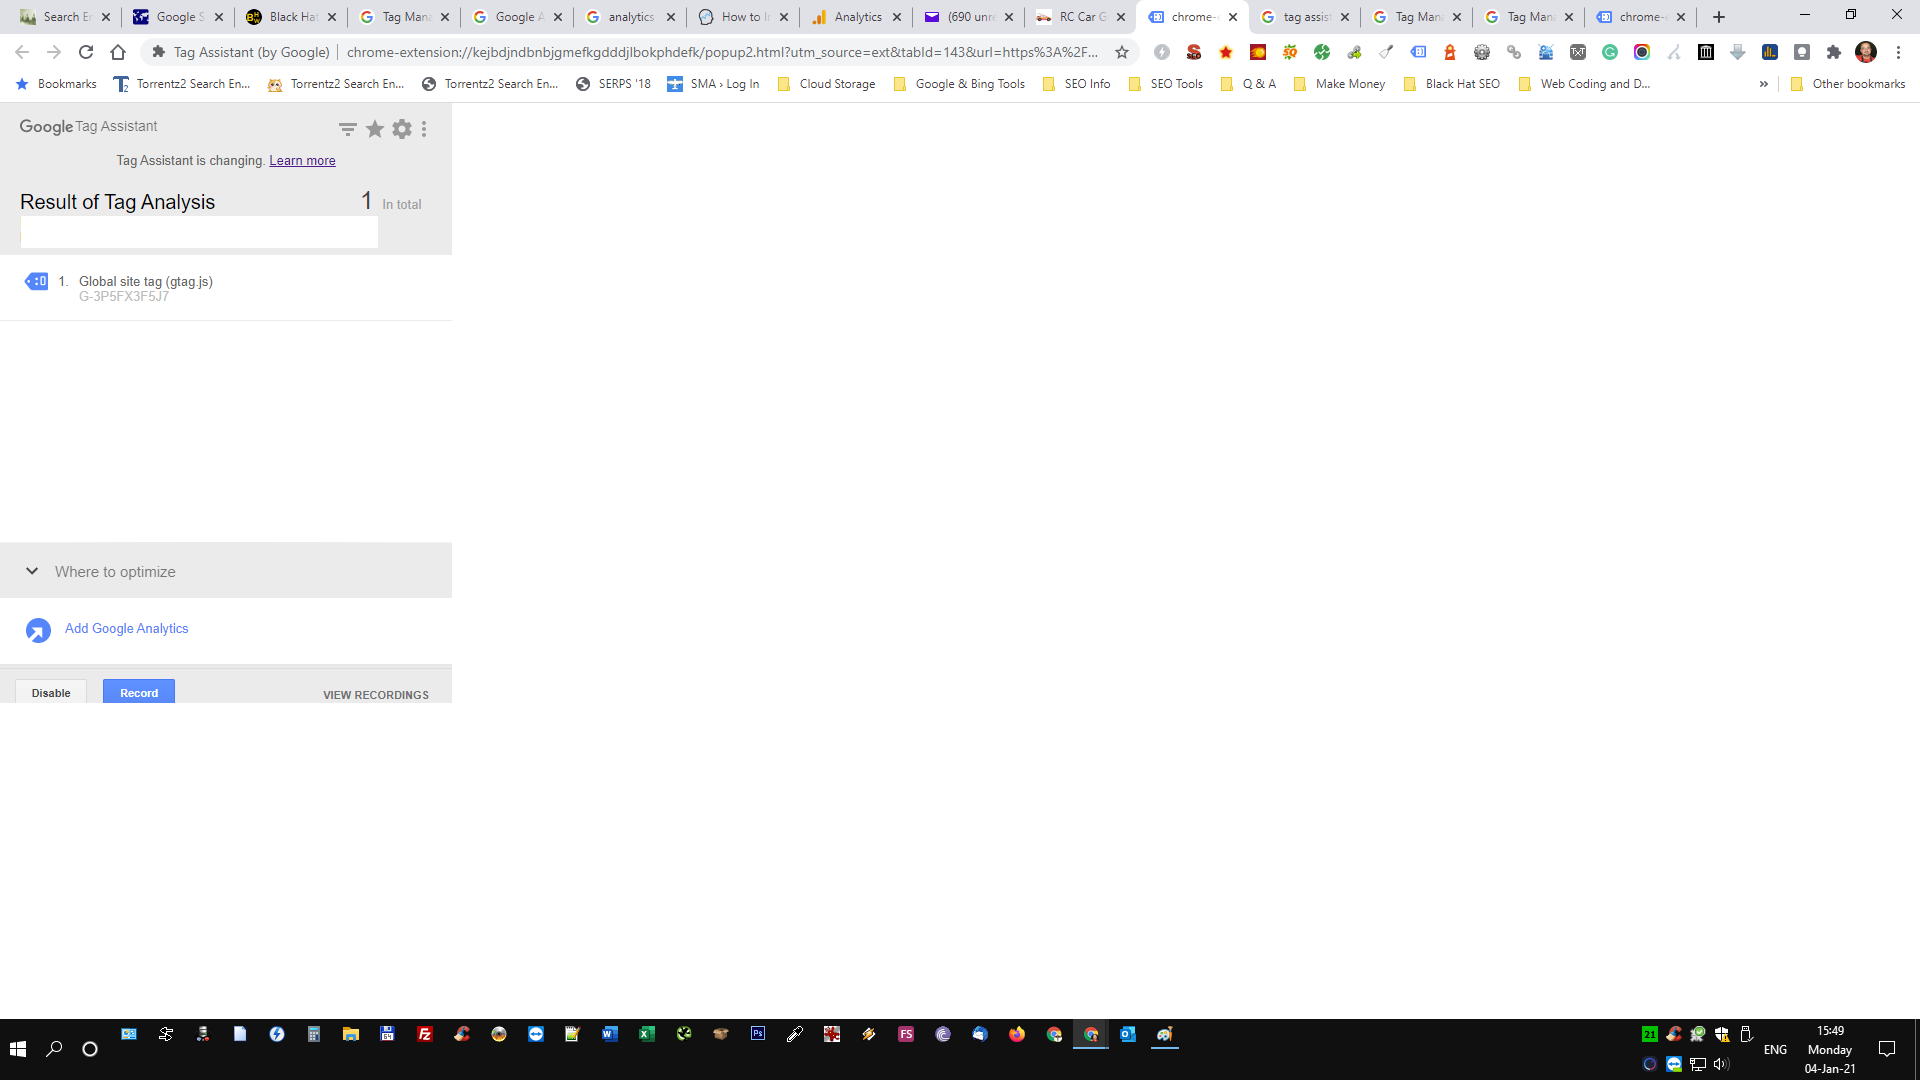This screenshot has width=1920, height=1080.
Task: Click VIEW RECORDINGS text link
Action: [376, 695]
